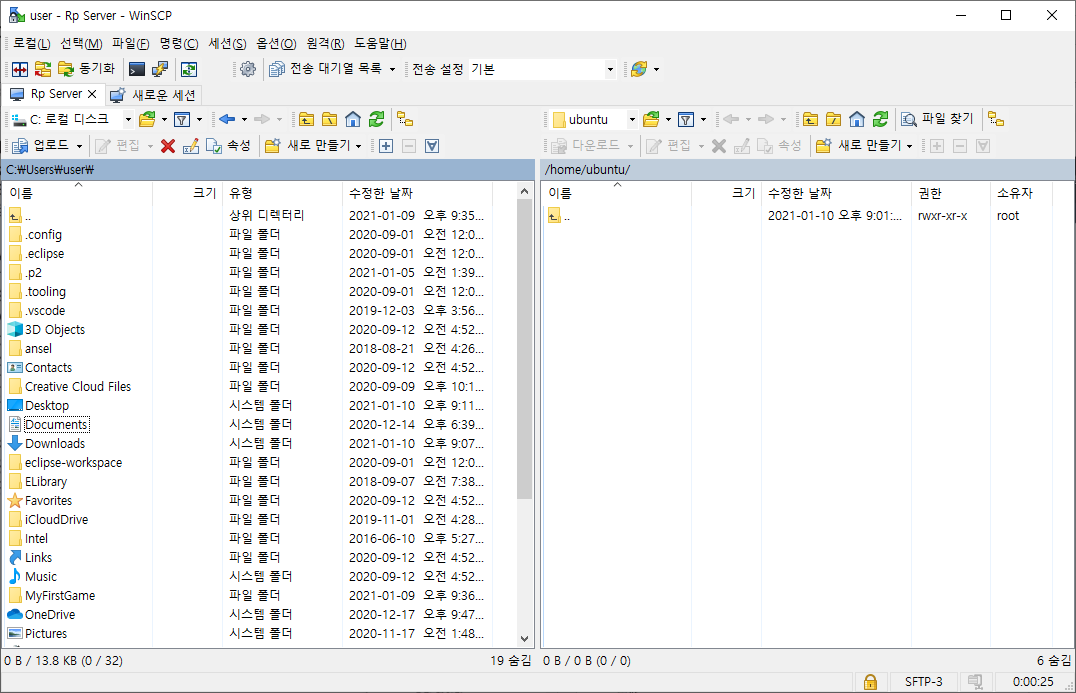Open in PuTTY icon
This screenshot has width=1076, height=693.
pos(160,69)
